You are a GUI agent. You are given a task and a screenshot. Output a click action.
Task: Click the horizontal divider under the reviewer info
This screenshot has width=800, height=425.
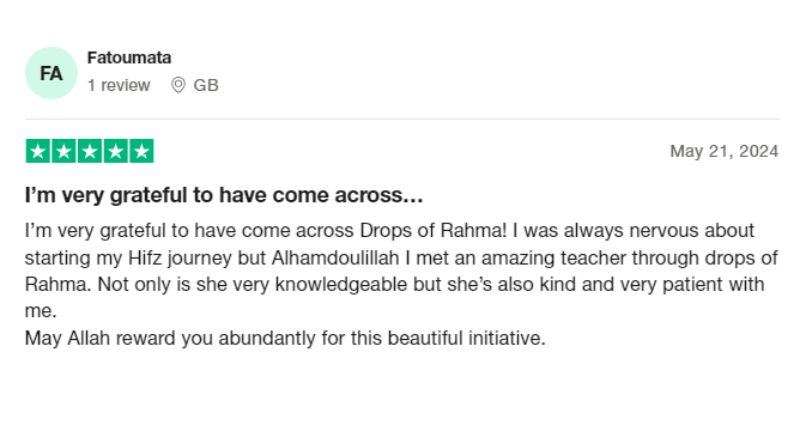tap(400, 120)
